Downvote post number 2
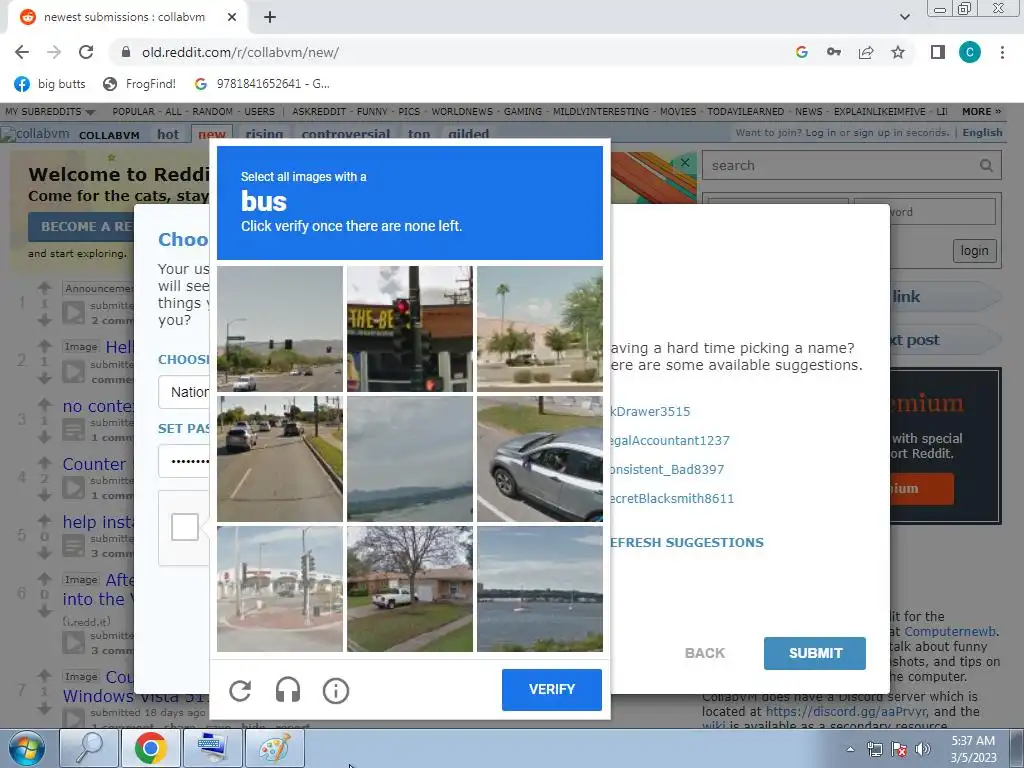Viewport: 1024px width, 768px height. click(44, 378)
